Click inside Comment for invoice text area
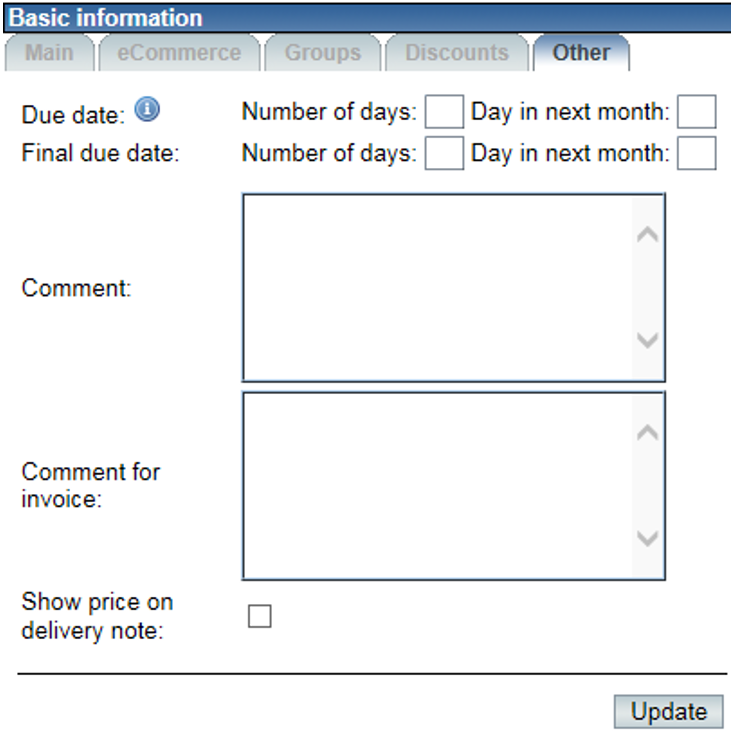736x742 pixels. tap(440, 485)
